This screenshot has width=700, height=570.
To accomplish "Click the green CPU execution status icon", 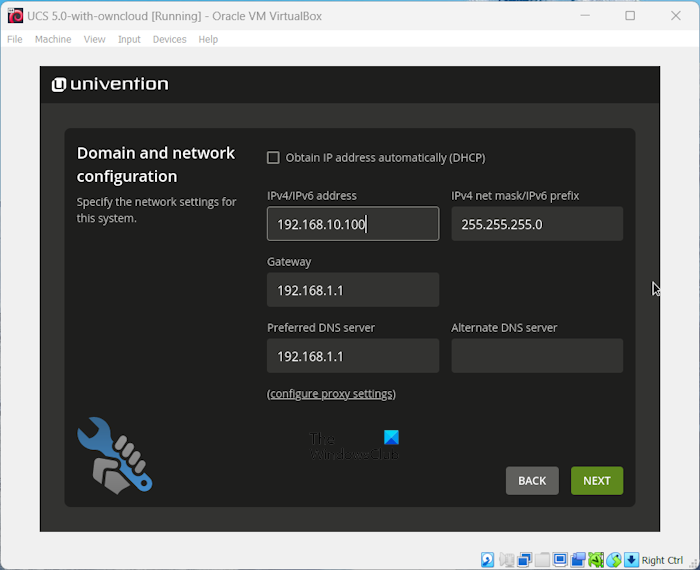I will click(596, 559).
